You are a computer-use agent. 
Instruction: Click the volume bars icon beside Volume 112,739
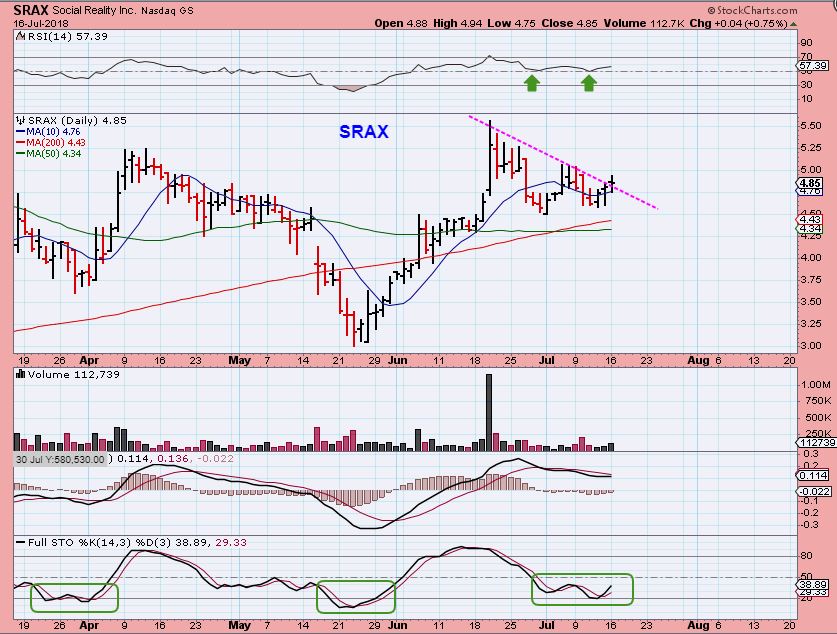click(21, 374)
